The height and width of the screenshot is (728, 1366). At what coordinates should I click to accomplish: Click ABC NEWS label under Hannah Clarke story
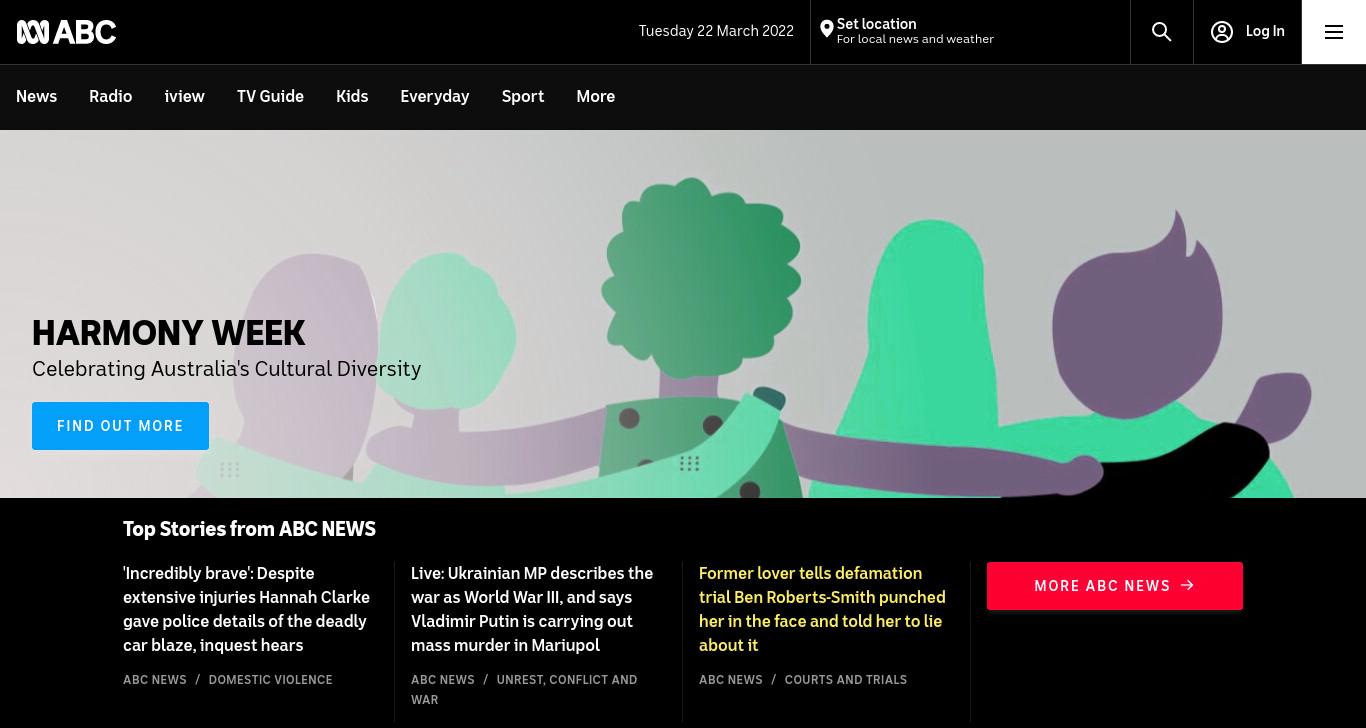(155, 680)
